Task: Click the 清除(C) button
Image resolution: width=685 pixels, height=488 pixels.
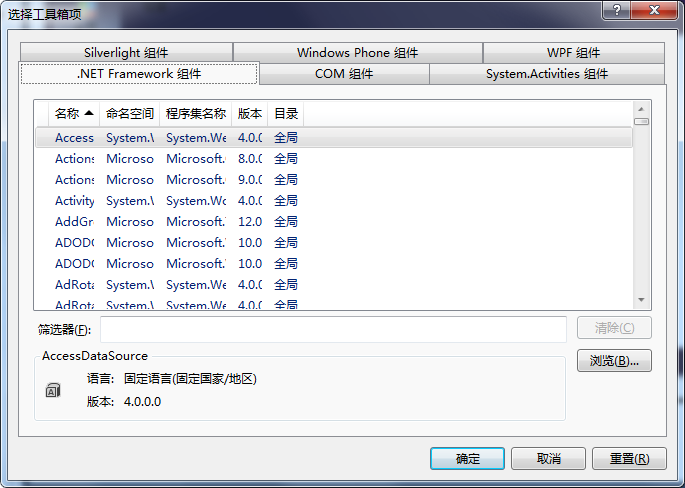Action: 614,328
